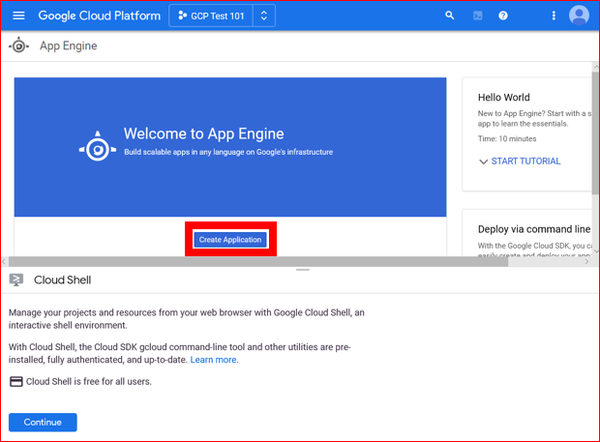
Task: Click the horizontal scrollbar thumb
Action: tap(258, 262)
